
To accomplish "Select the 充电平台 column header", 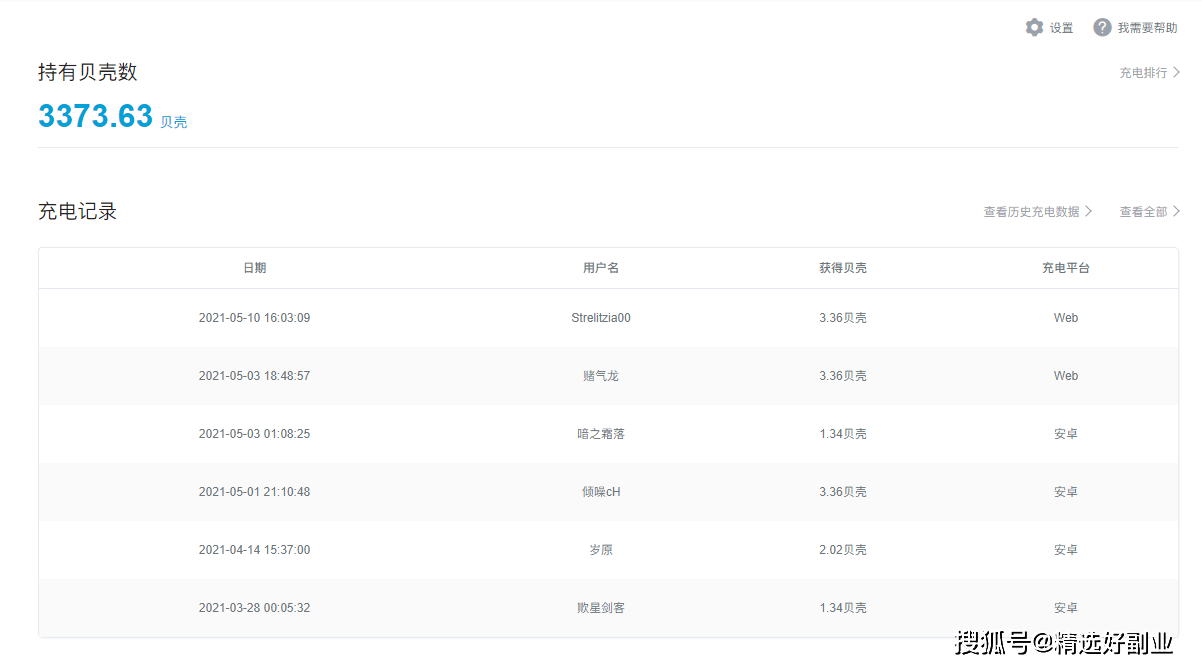I will coord(1066,268).
